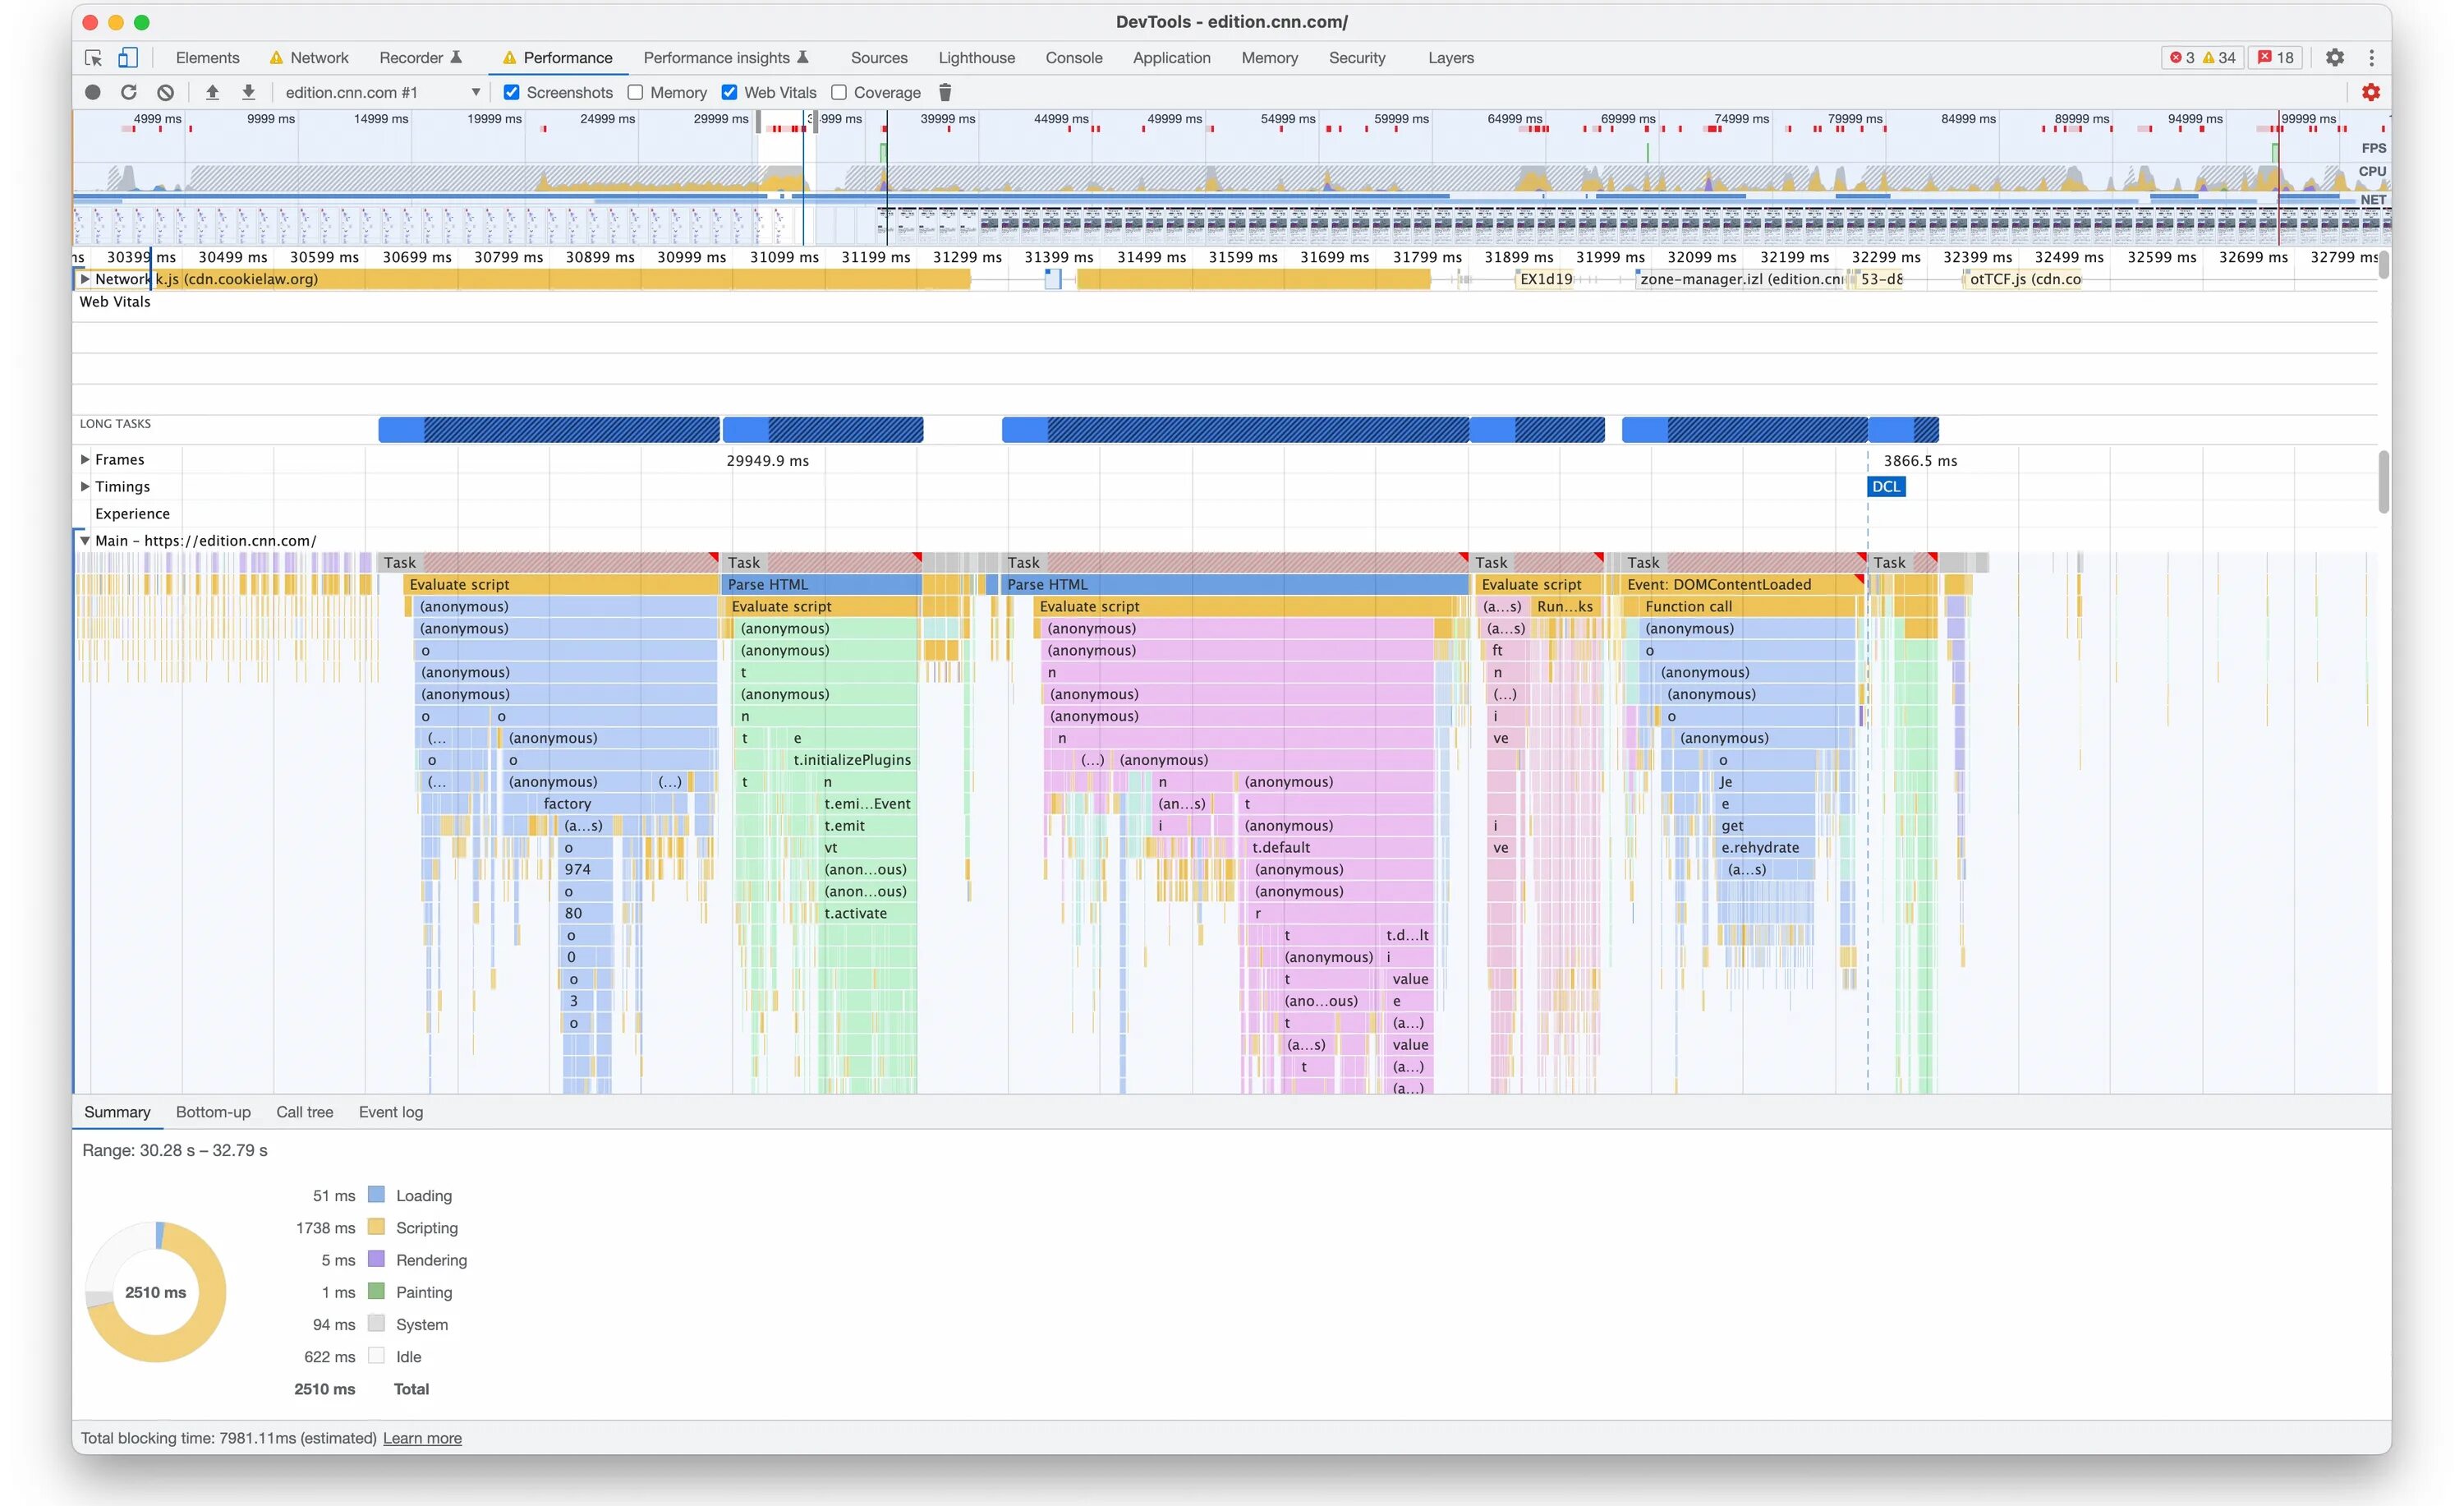Image resolution: width=2464 pixels, height=1506 pixels.
Task: Click the save profile download icon
Action: click(x=248, y=92)
